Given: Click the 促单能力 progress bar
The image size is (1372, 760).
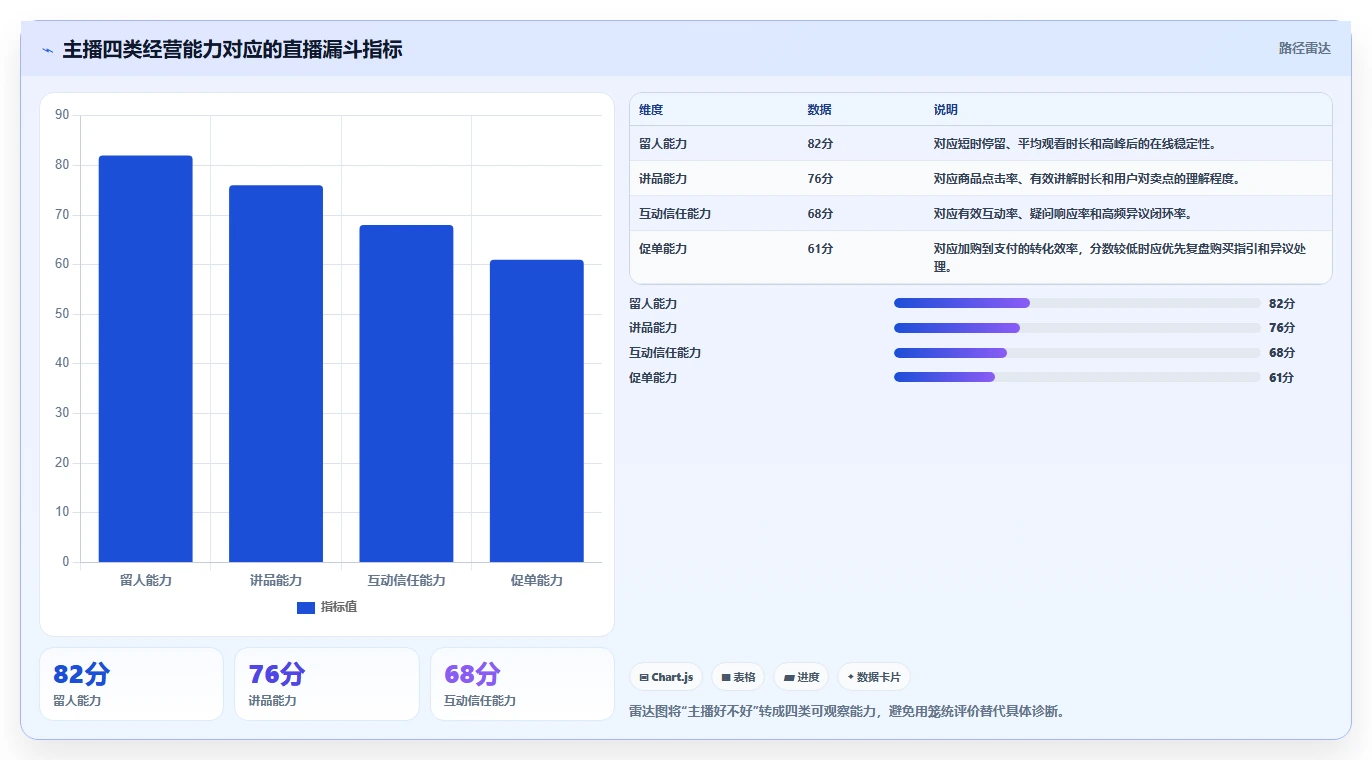Looking at the screenshot, I should [1077, 377].
